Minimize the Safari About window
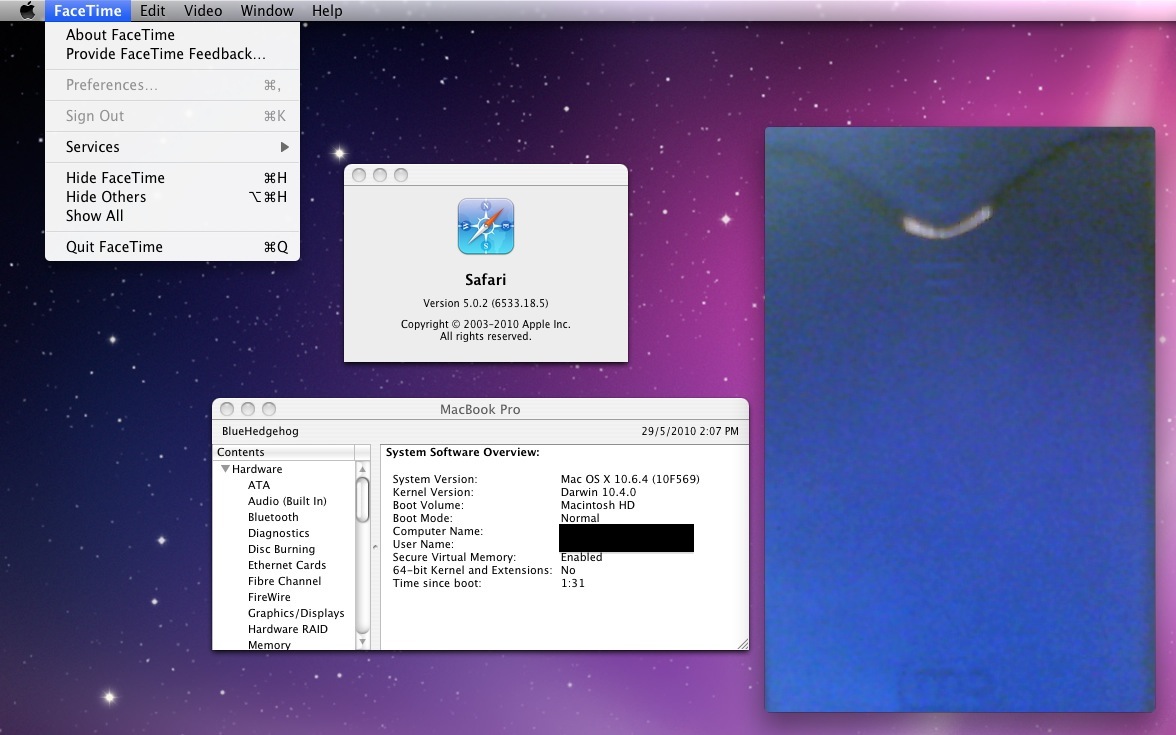Viewport: 1176px width, 735px height. click(380, 175)
